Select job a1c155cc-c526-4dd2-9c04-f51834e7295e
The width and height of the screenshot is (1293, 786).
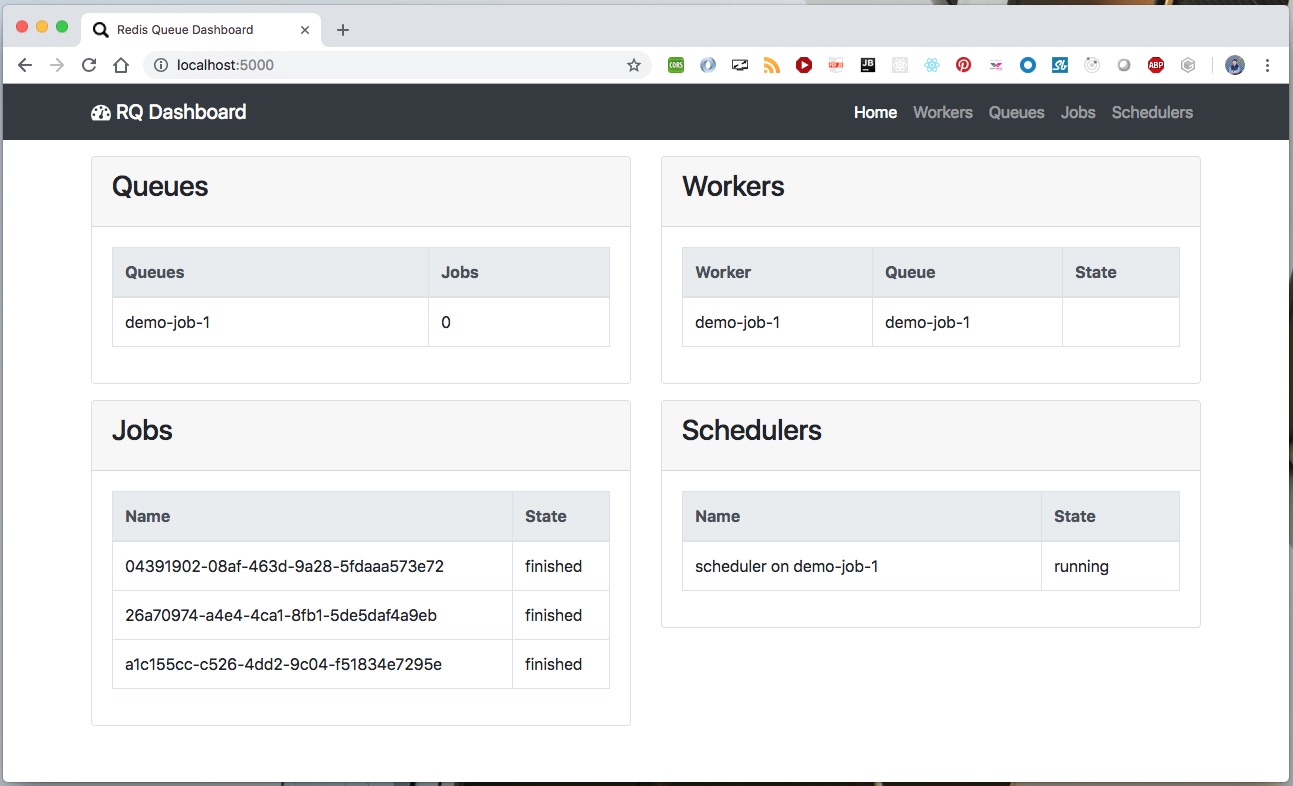[x=283, y=664]
